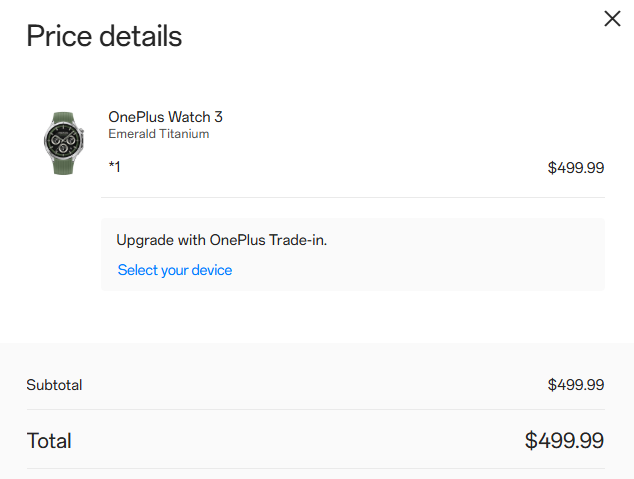This screenshot has width=634, height=479.
Task: Click the item price beside the quantity
Action: (575, 168)
